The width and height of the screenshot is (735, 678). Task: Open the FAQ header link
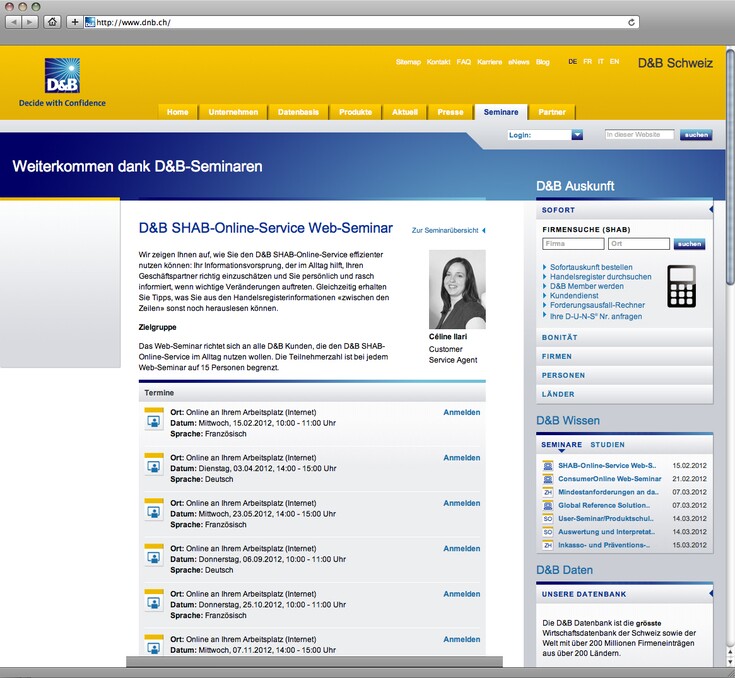pyautogui.click(x=464, y=62)
